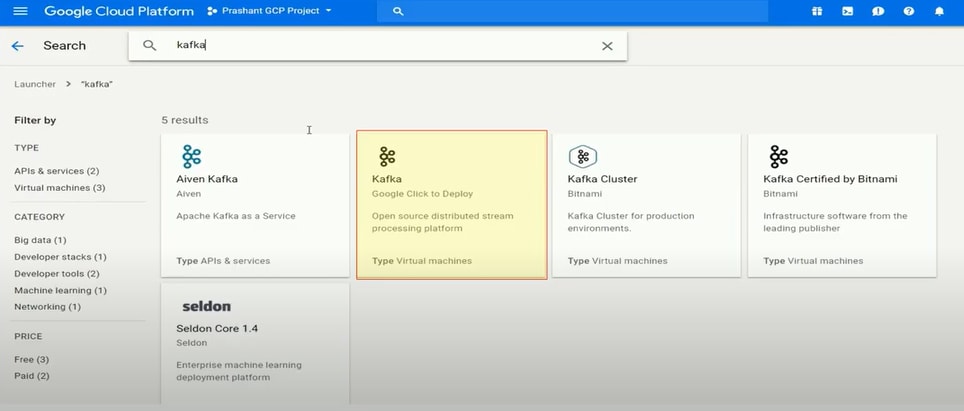Open the gift free trial icon
This screenshot has height=411, width=964.
[x=816, y=11]
